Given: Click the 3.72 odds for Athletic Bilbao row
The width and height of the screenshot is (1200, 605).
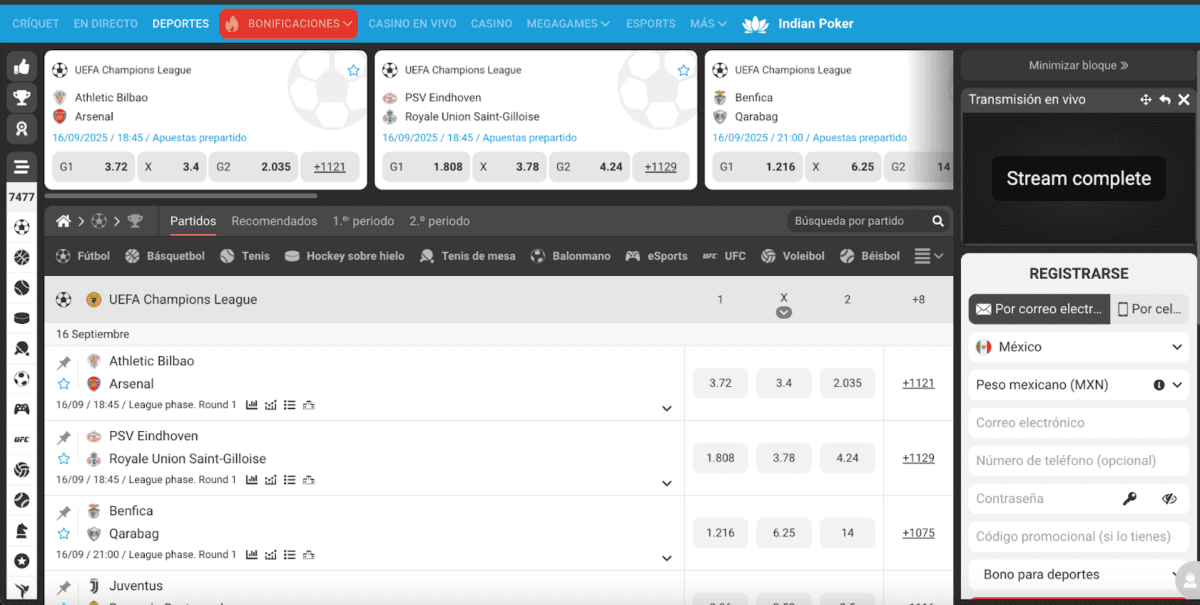Looking at the screenshot, I should (720, 383).
